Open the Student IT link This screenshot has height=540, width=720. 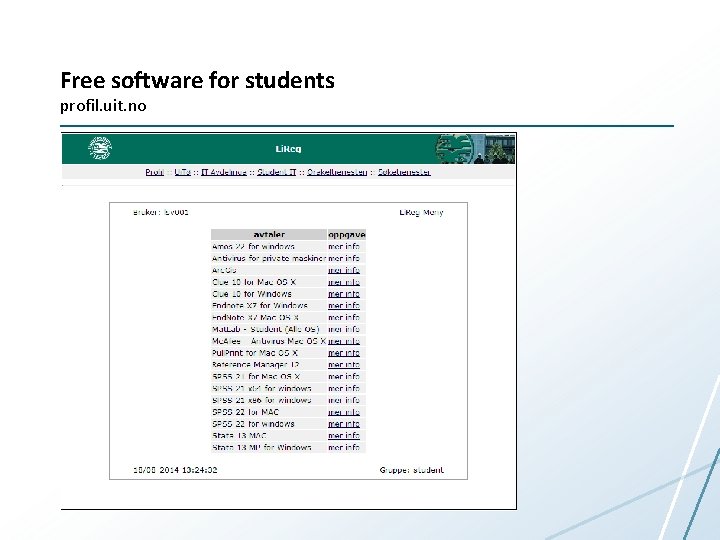click(x=276, y=172)
